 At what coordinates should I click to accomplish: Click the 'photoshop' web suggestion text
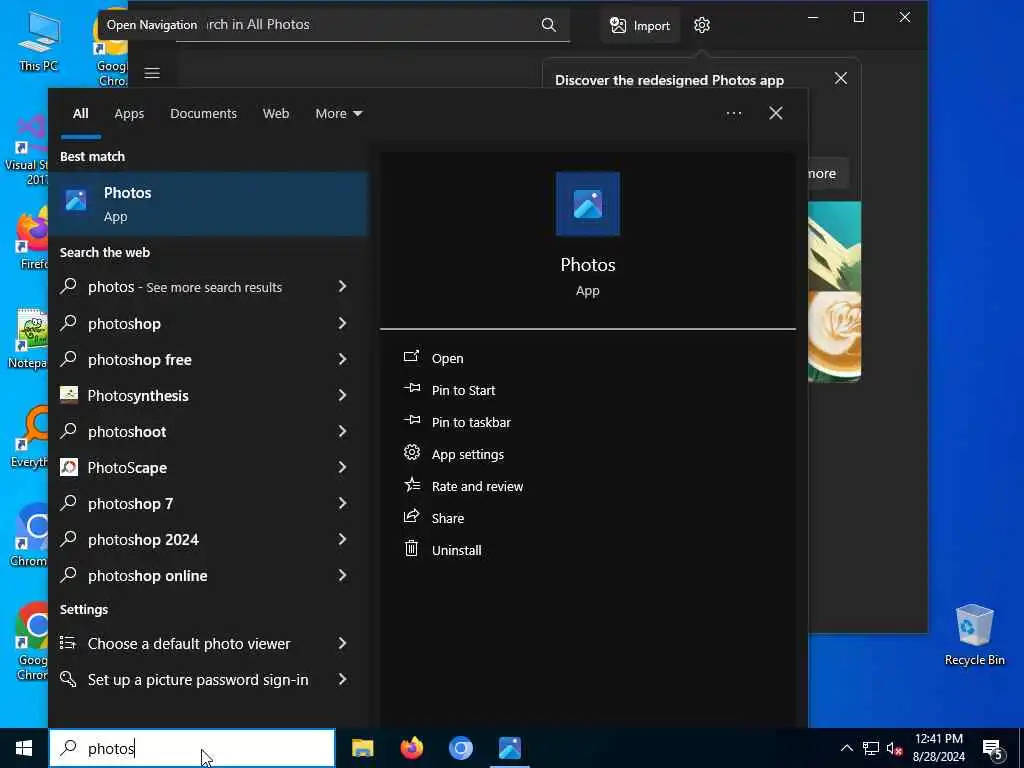(124, 324)
